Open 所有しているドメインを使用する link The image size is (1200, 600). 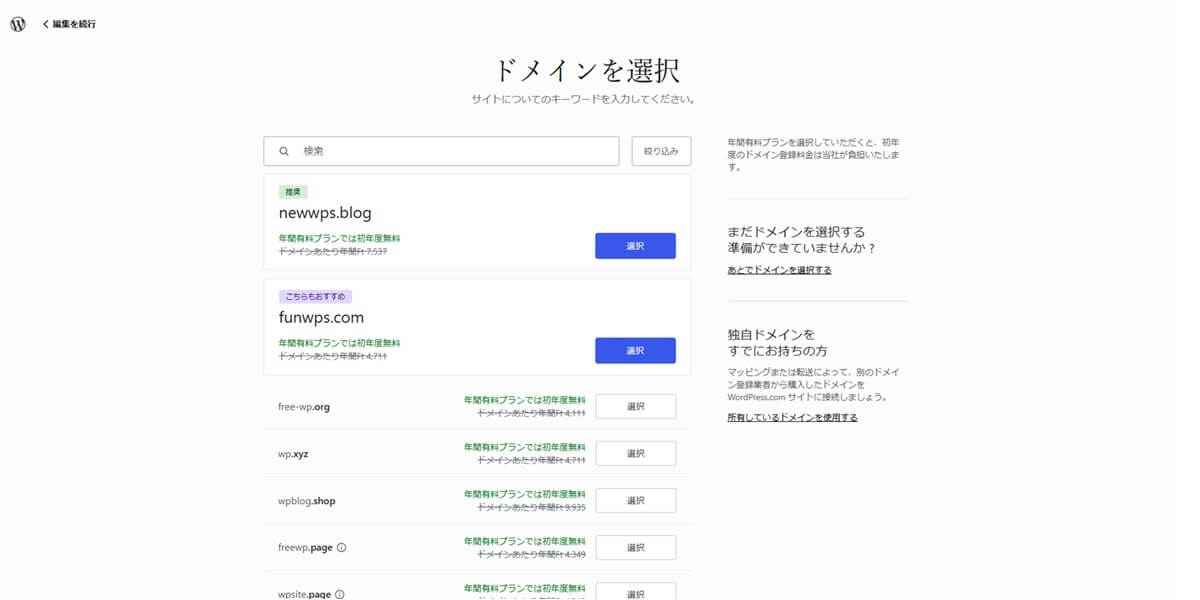[x=792, y=417]
